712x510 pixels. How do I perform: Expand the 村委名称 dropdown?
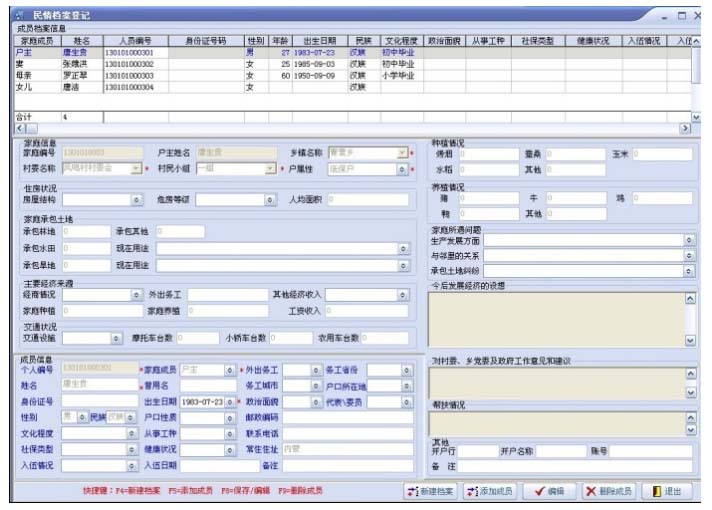(x=136, y=170)
